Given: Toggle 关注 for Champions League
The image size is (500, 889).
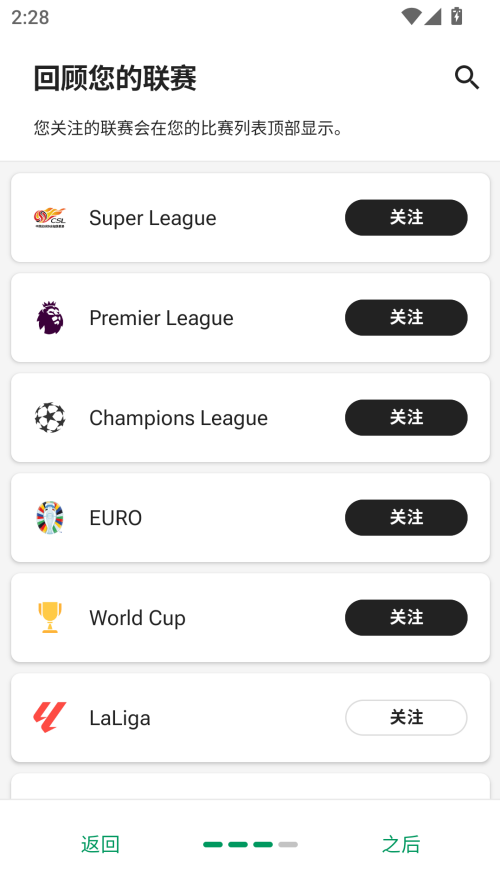Looking at the screenshot, I should [406, 418].
